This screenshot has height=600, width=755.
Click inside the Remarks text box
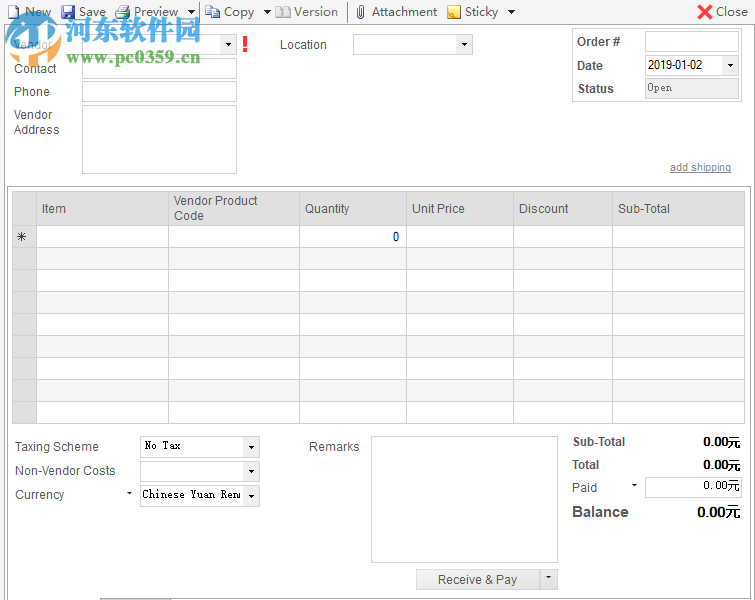(464, 499)
